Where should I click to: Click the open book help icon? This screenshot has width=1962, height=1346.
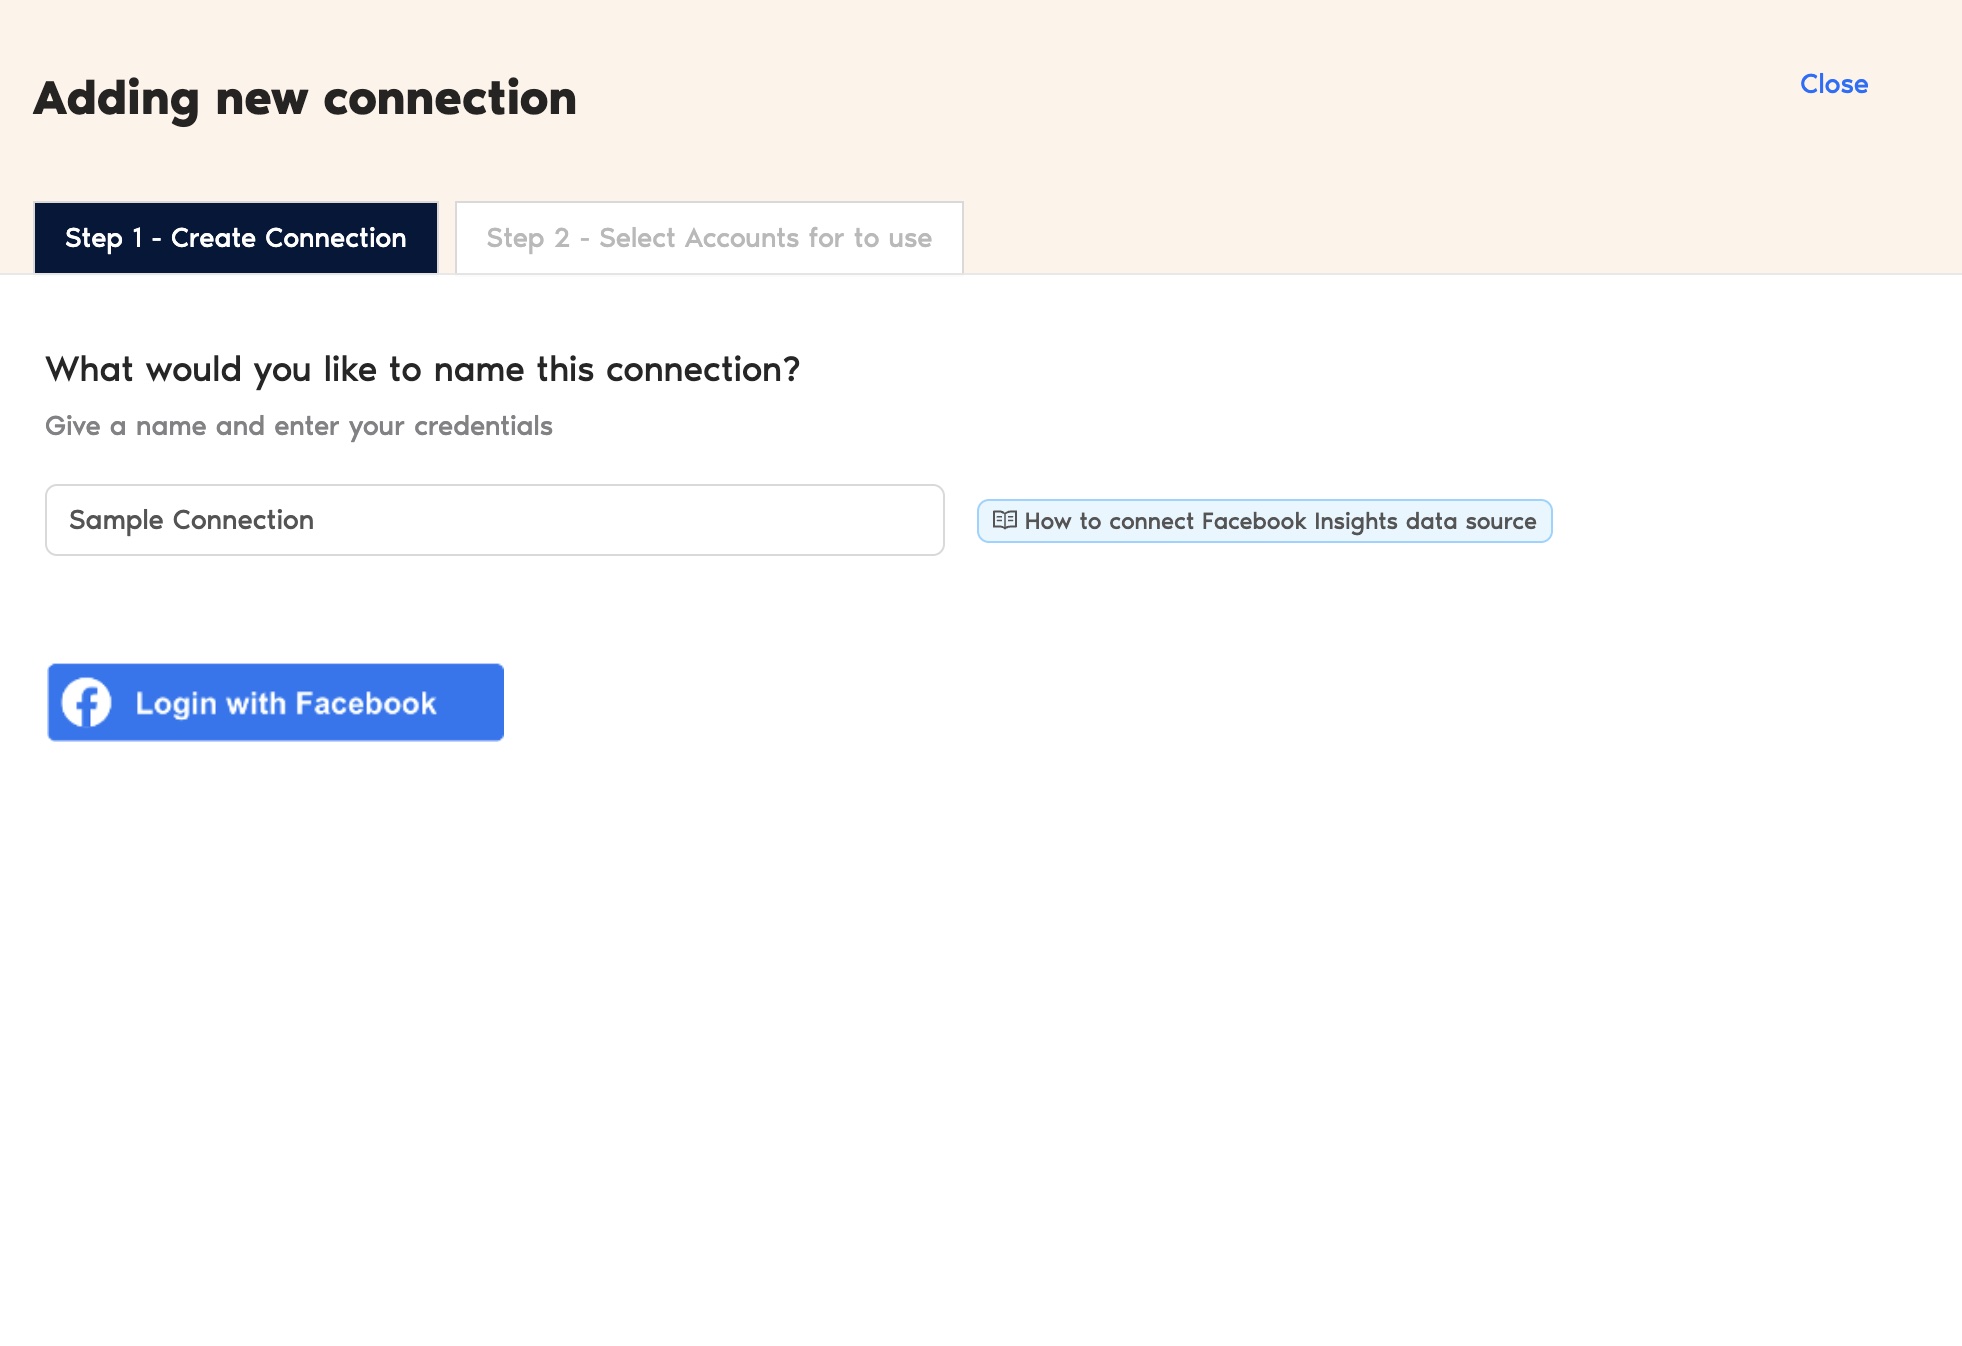pos(1004,520)
